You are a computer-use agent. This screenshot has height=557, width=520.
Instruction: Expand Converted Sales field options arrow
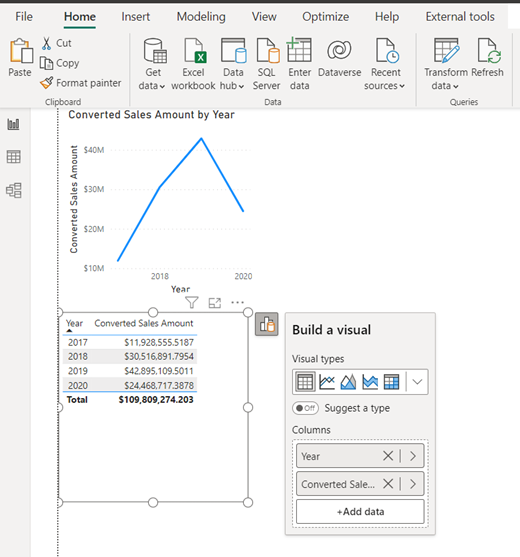click(x=413, y=483)
